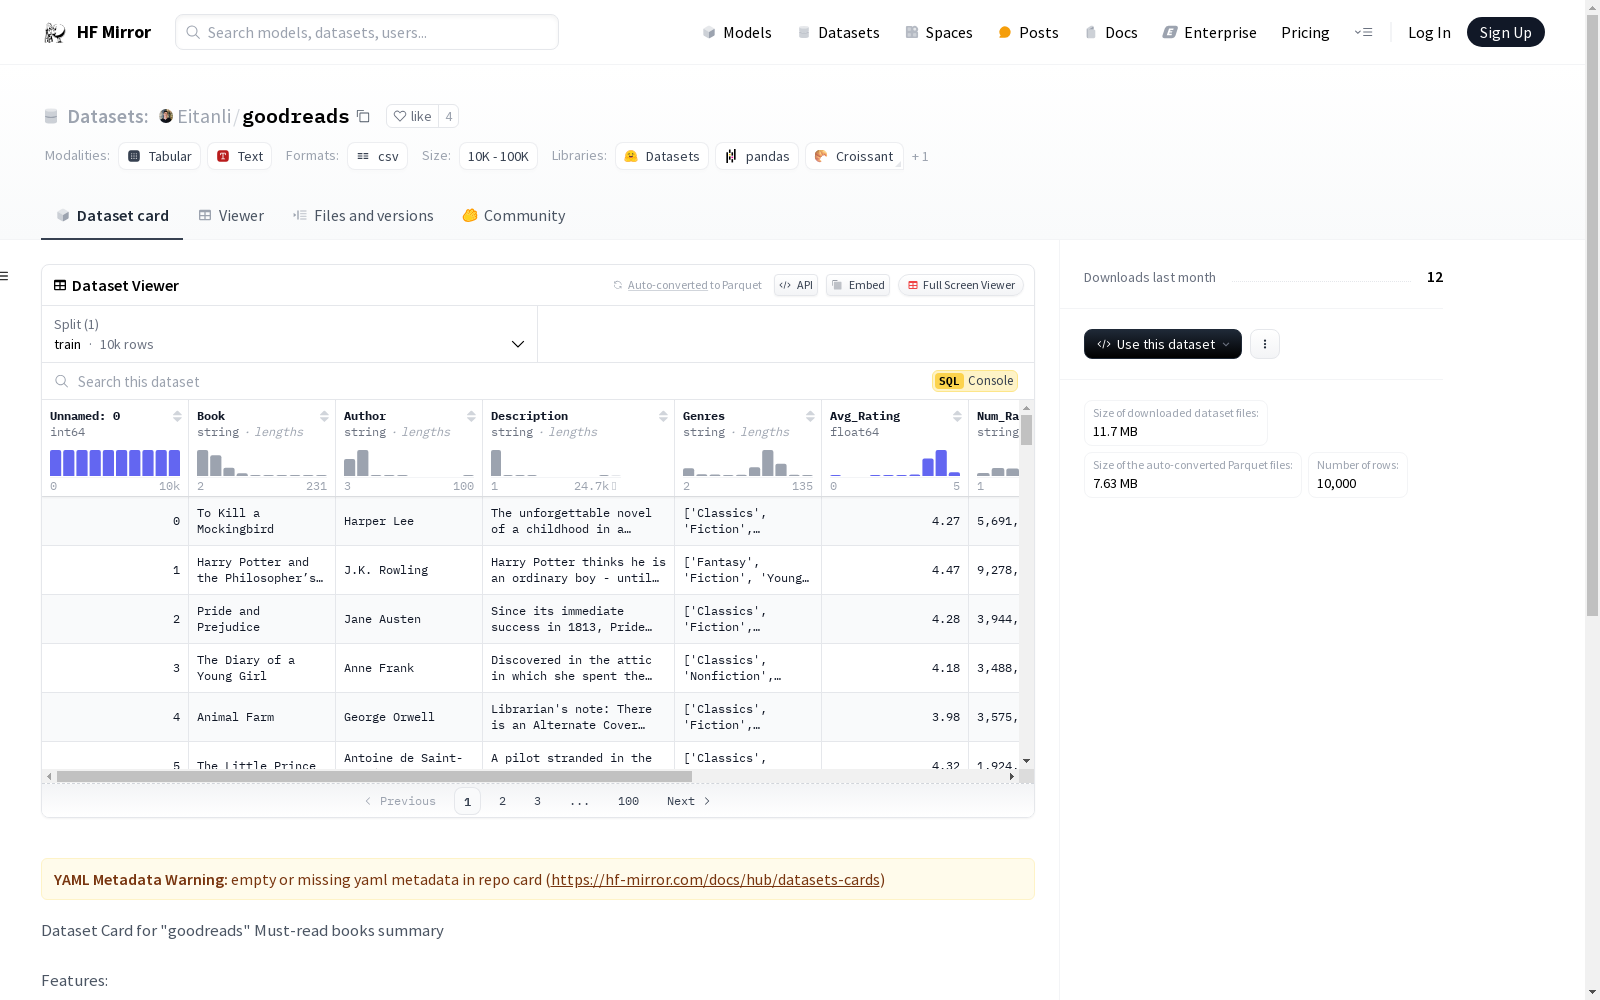The image size is (1600, 1000).
Task: Expand the Split train dropdown
Action: pyautogui.click(x=290, y=334)
